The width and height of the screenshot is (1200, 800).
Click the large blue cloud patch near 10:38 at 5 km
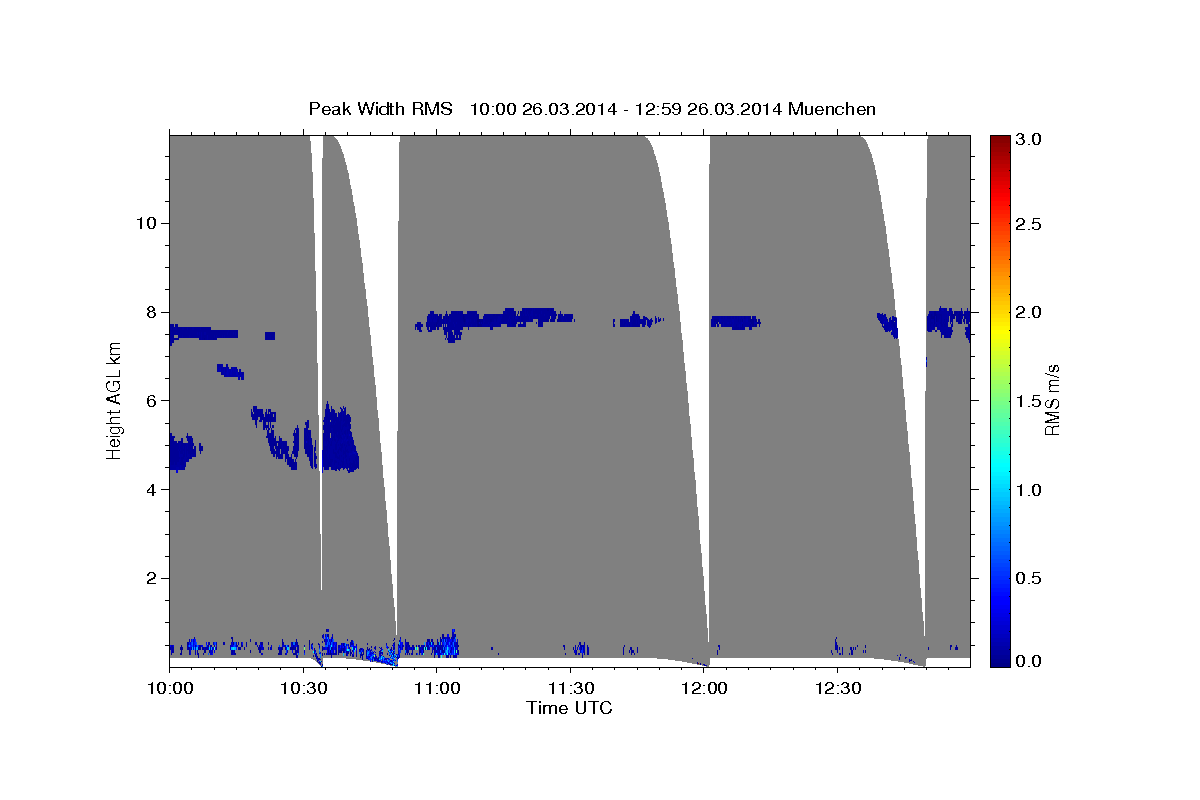339,440
